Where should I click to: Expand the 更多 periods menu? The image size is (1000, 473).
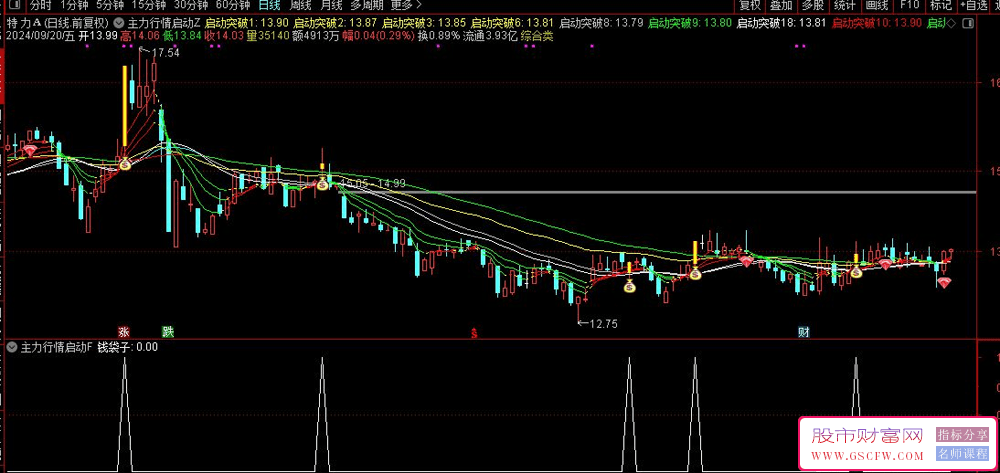click(x=406, y=5)
